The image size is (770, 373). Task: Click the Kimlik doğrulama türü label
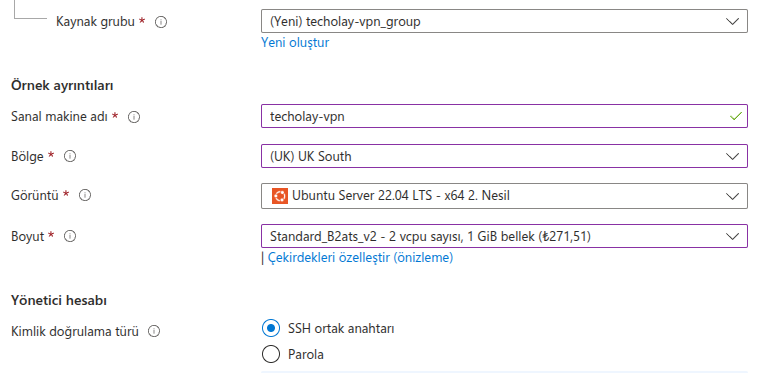pos(75,332)
